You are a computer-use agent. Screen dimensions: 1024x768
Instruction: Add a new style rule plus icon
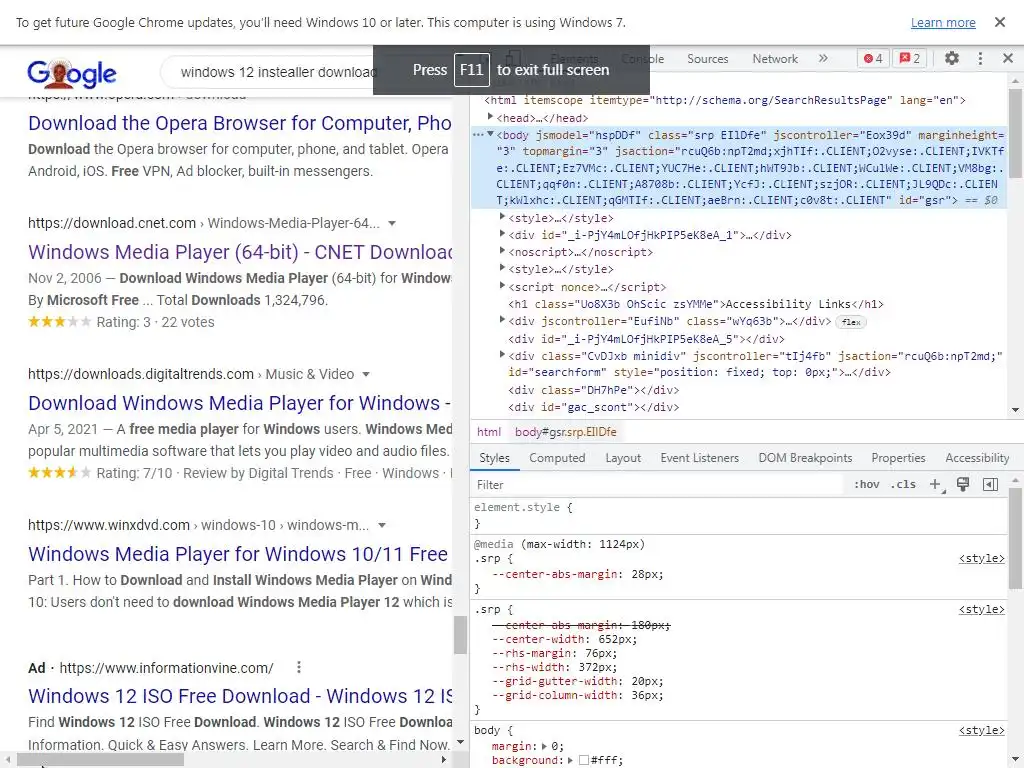coord(936,485)
